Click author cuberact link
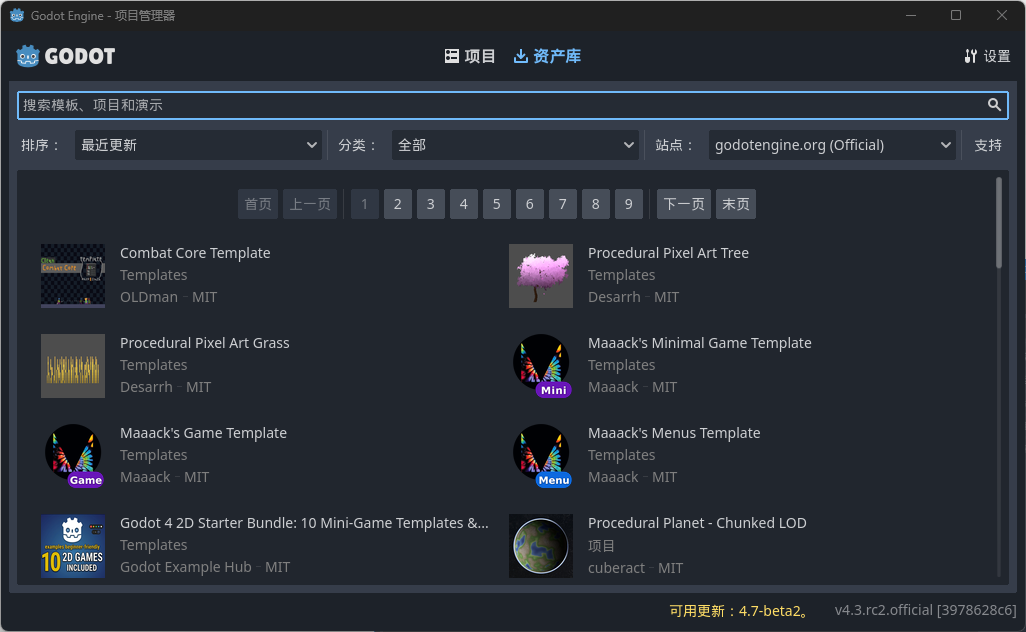This screenshot has width=1026, height=632. click(616, 568)
